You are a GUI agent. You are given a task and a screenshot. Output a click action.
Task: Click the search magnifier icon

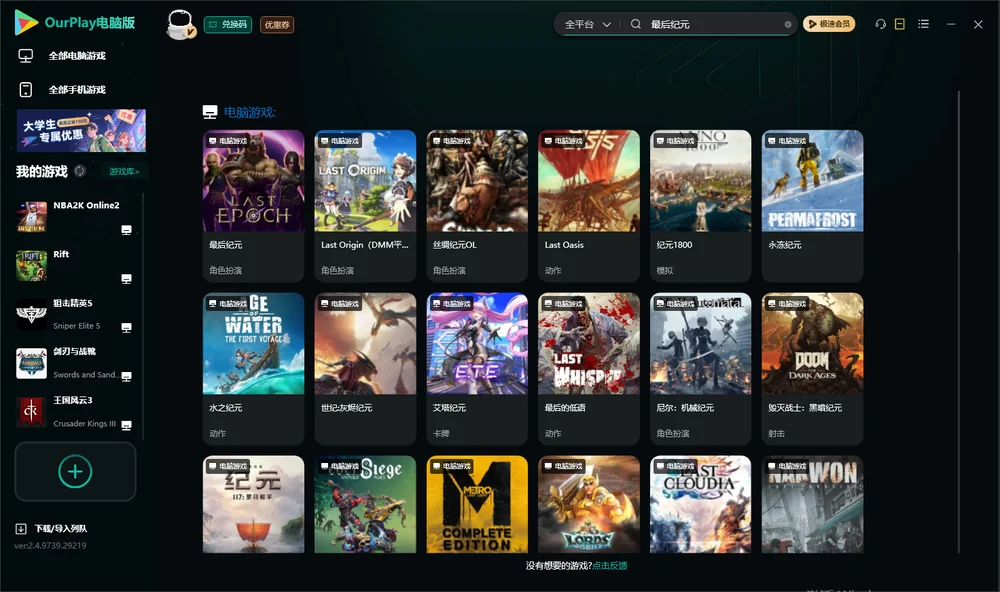point(636,24)
